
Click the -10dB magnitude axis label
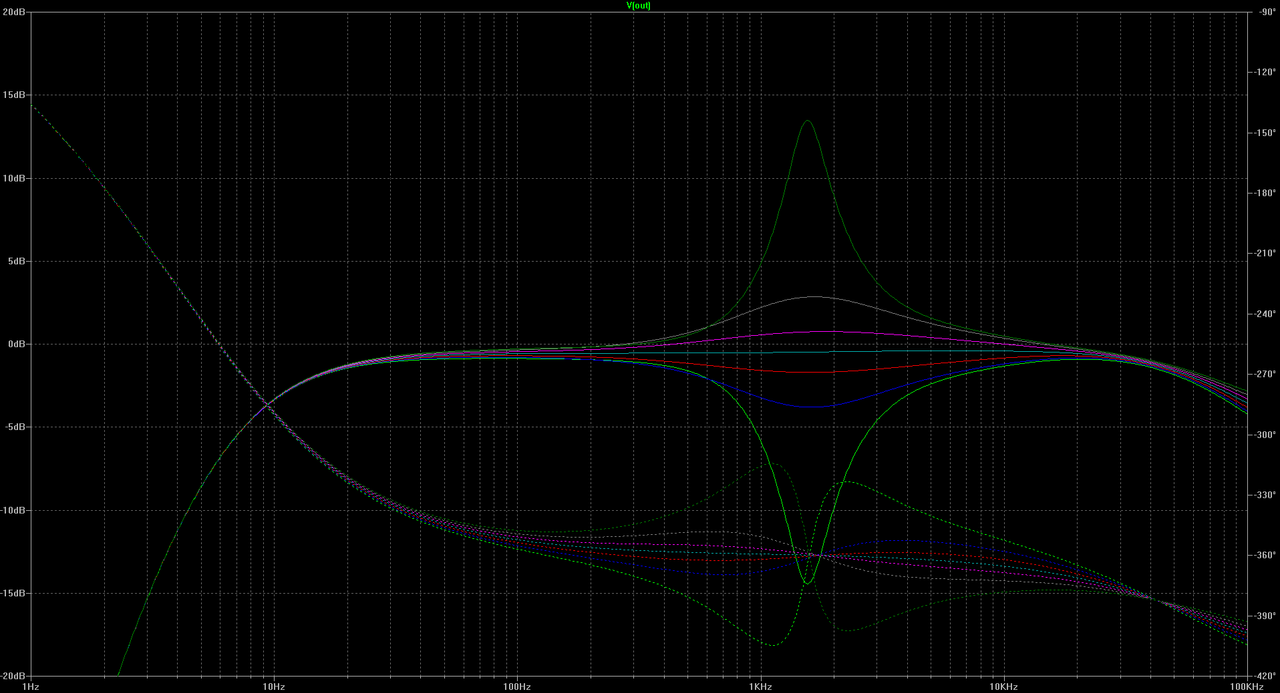tap(13, 510)
